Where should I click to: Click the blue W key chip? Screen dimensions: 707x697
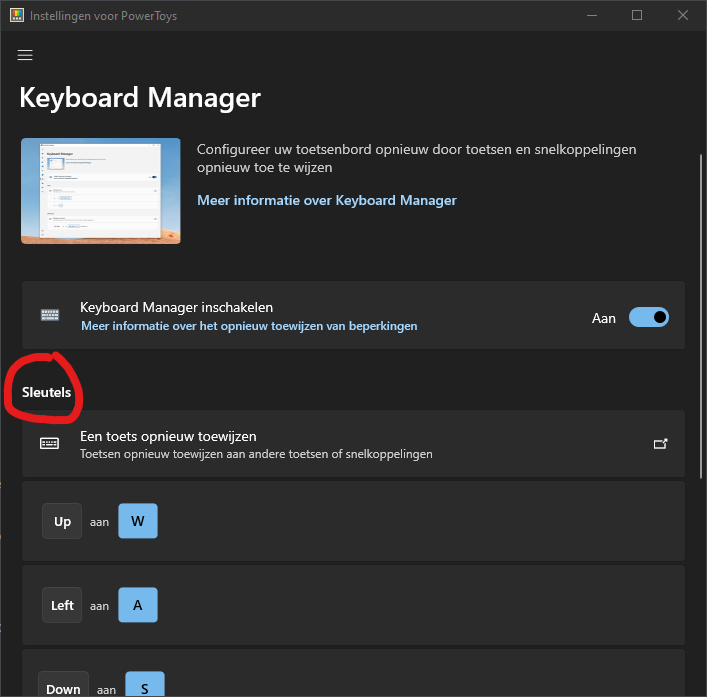[x=138, y=521]
